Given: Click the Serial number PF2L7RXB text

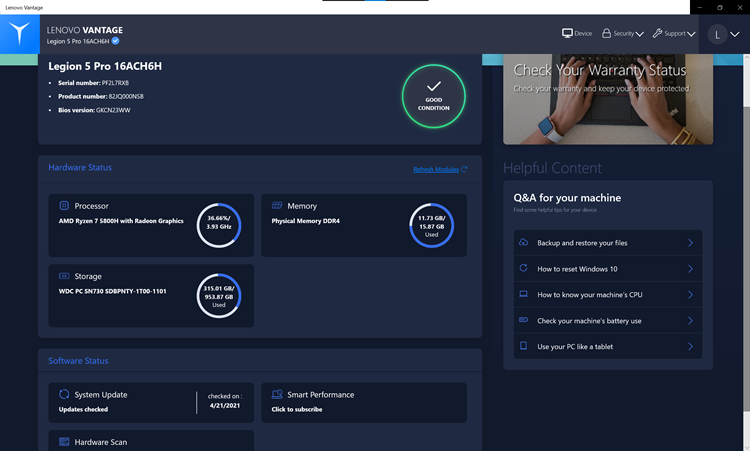Looking at the screenshot, I should (93, 83).
